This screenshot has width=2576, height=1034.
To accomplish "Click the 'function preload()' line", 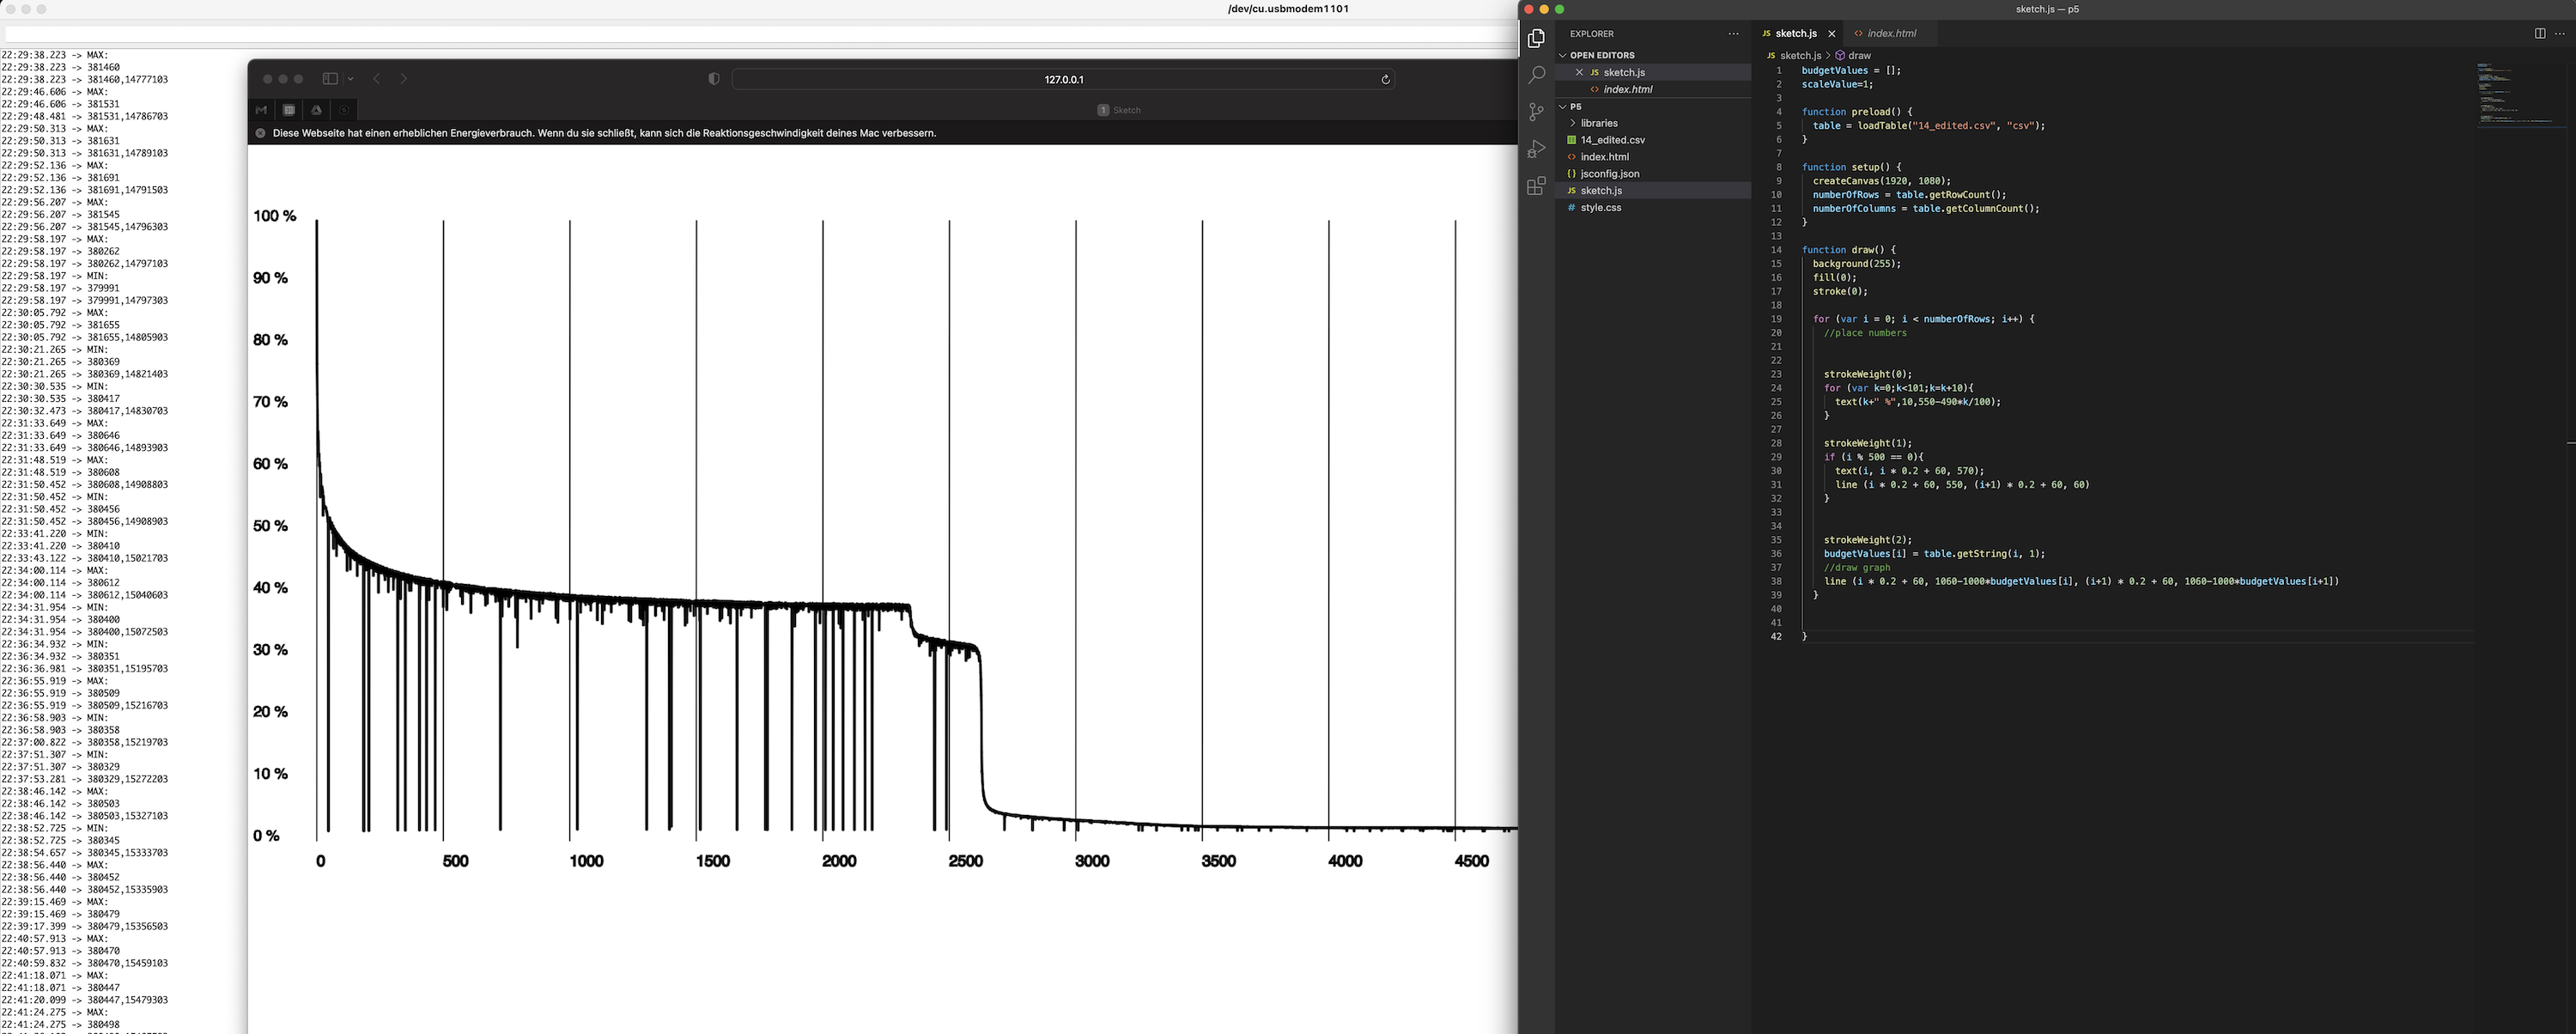I will pos(1857,112).
